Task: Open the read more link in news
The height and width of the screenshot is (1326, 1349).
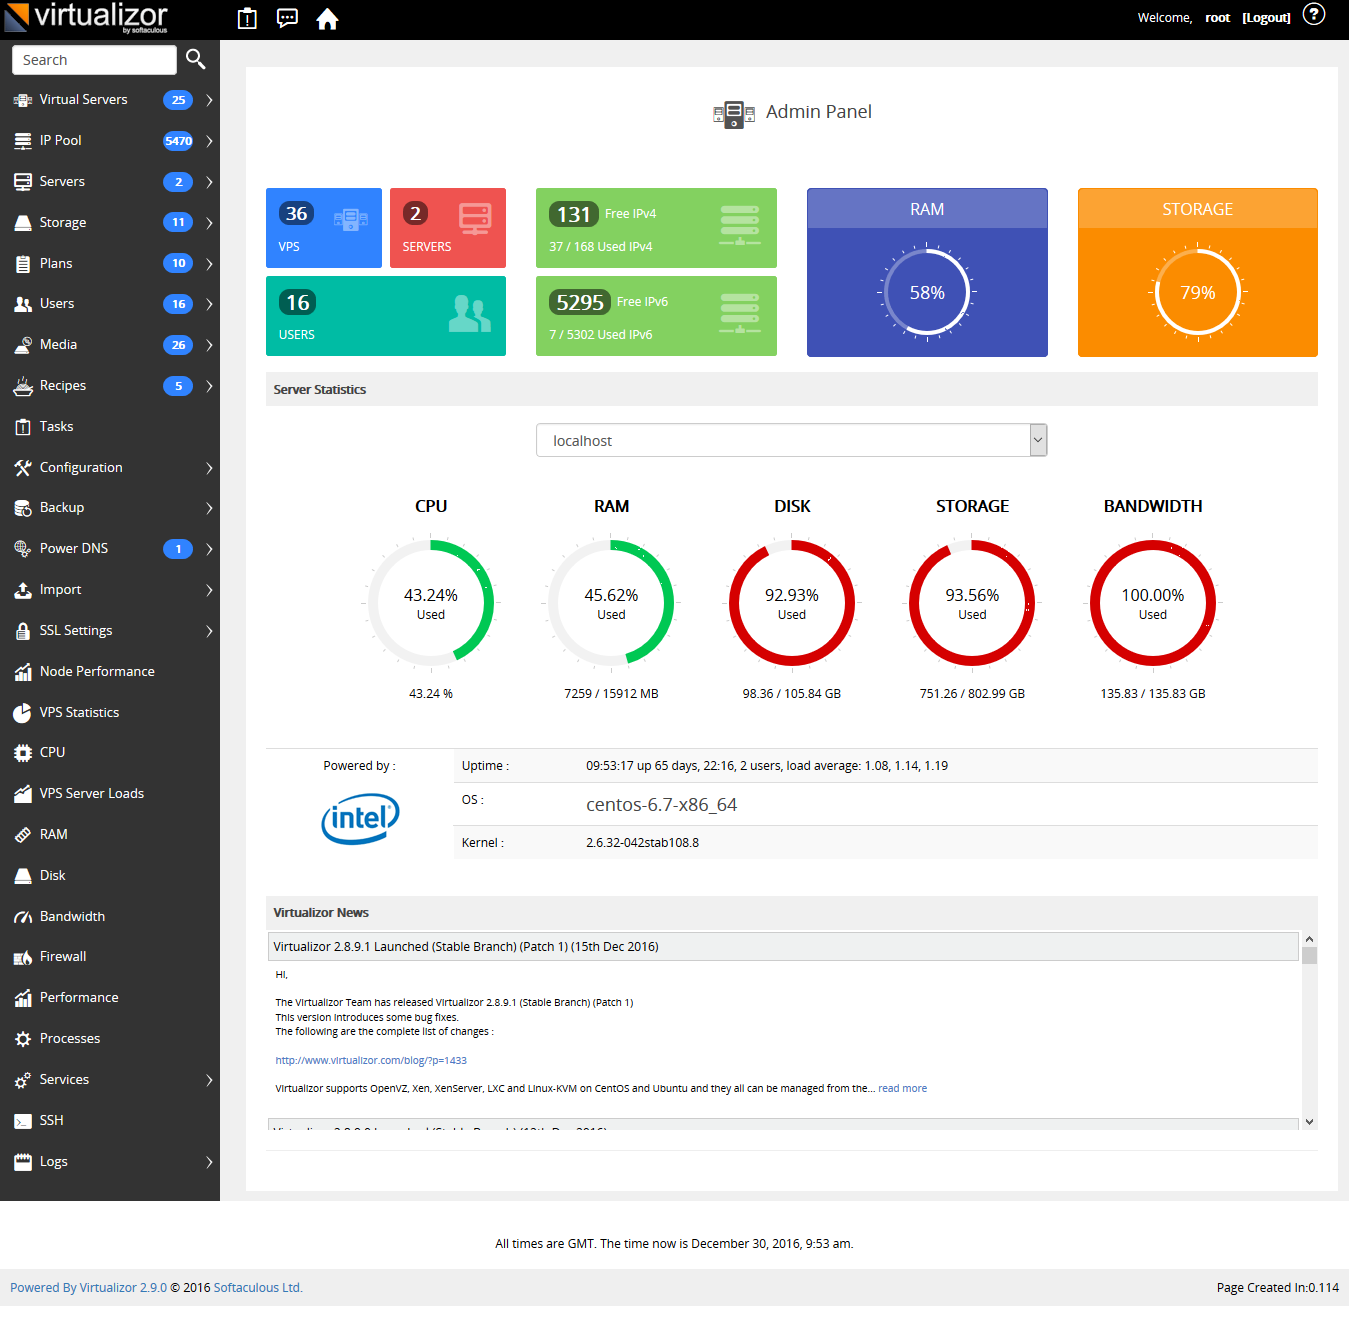Action: click(x=902, y=1088)
